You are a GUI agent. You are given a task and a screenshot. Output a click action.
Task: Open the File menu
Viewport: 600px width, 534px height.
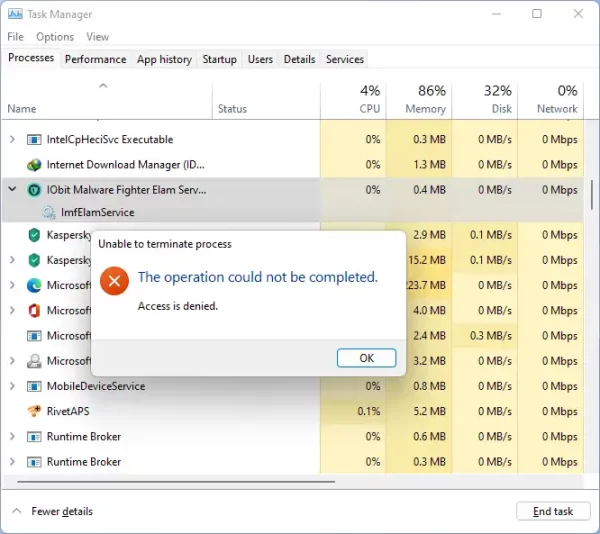(15, 37)
